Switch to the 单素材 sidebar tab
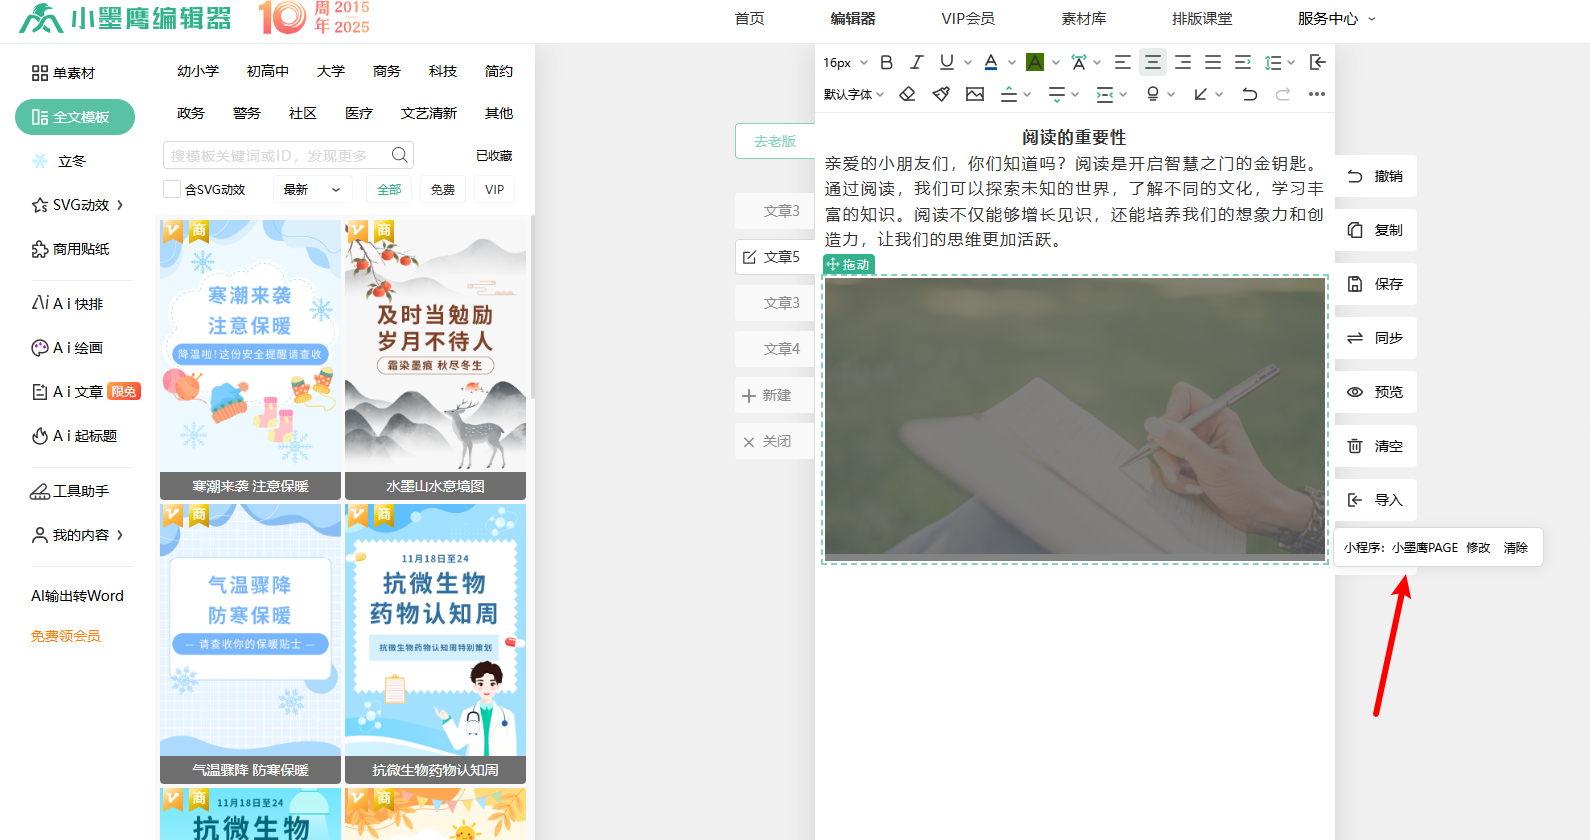The image size is (1590, 840). point(64,73)
